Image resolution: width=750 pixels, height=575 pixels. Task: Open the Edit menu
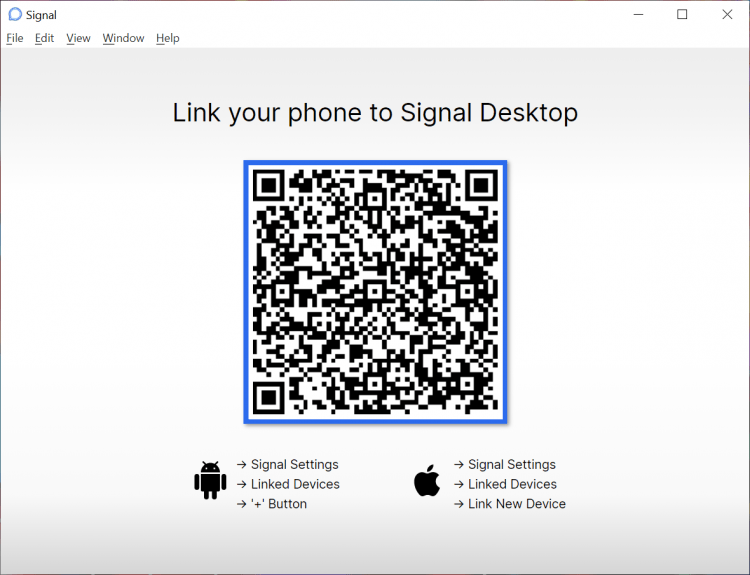coord(44,38)
